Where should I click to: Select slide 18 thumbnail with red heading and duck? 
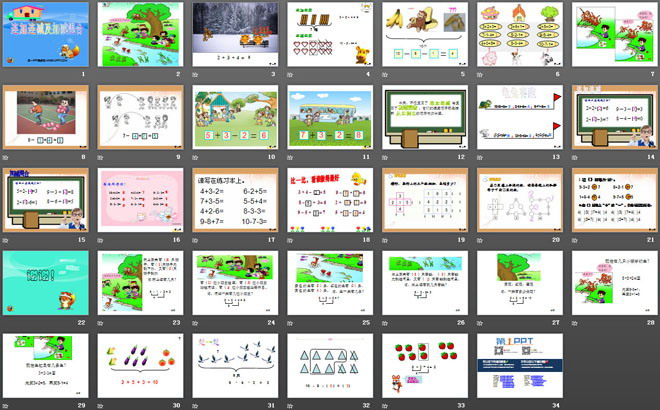pos(330,200)
